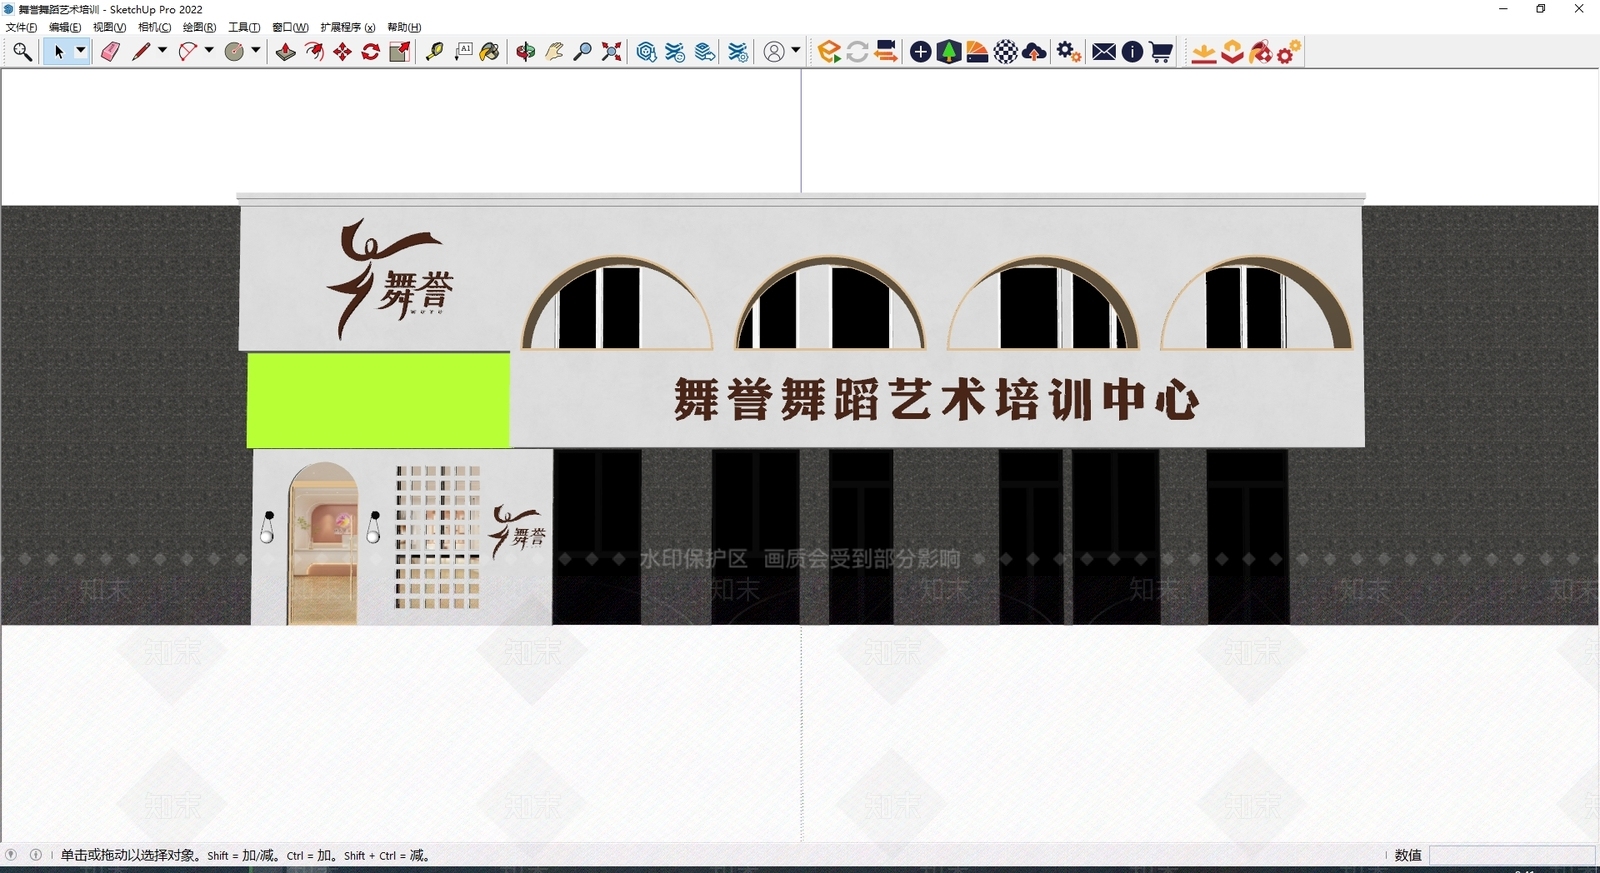Open the Enscape checkered sphere material editor
1600x873 pixels.
click(1006, 52)
